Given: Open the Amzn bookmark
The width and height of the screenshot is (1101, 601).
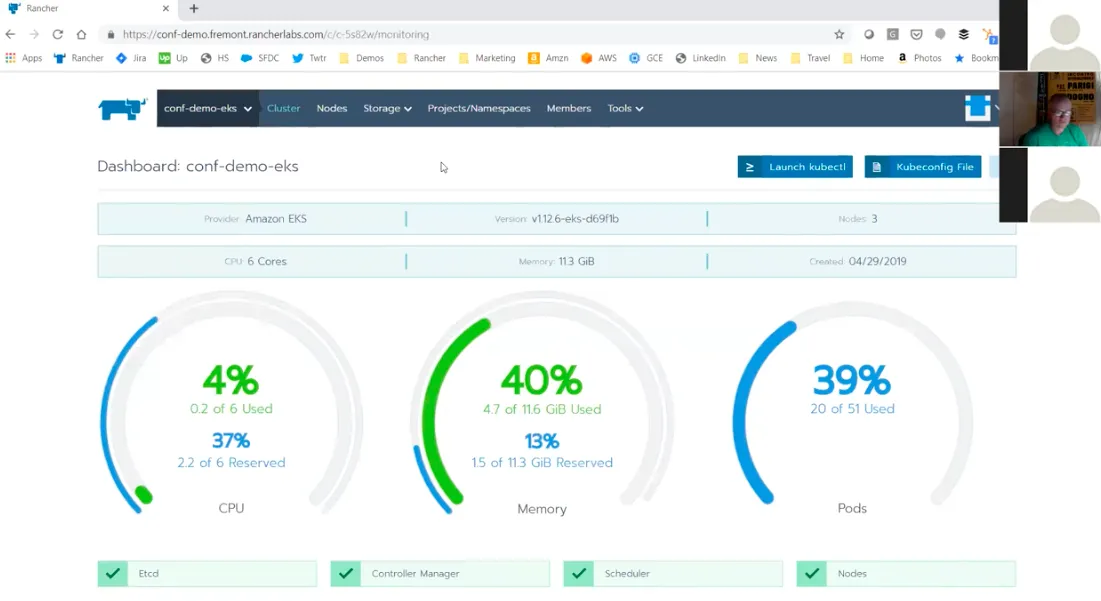Looking at the screenshot, I should 548,58.
